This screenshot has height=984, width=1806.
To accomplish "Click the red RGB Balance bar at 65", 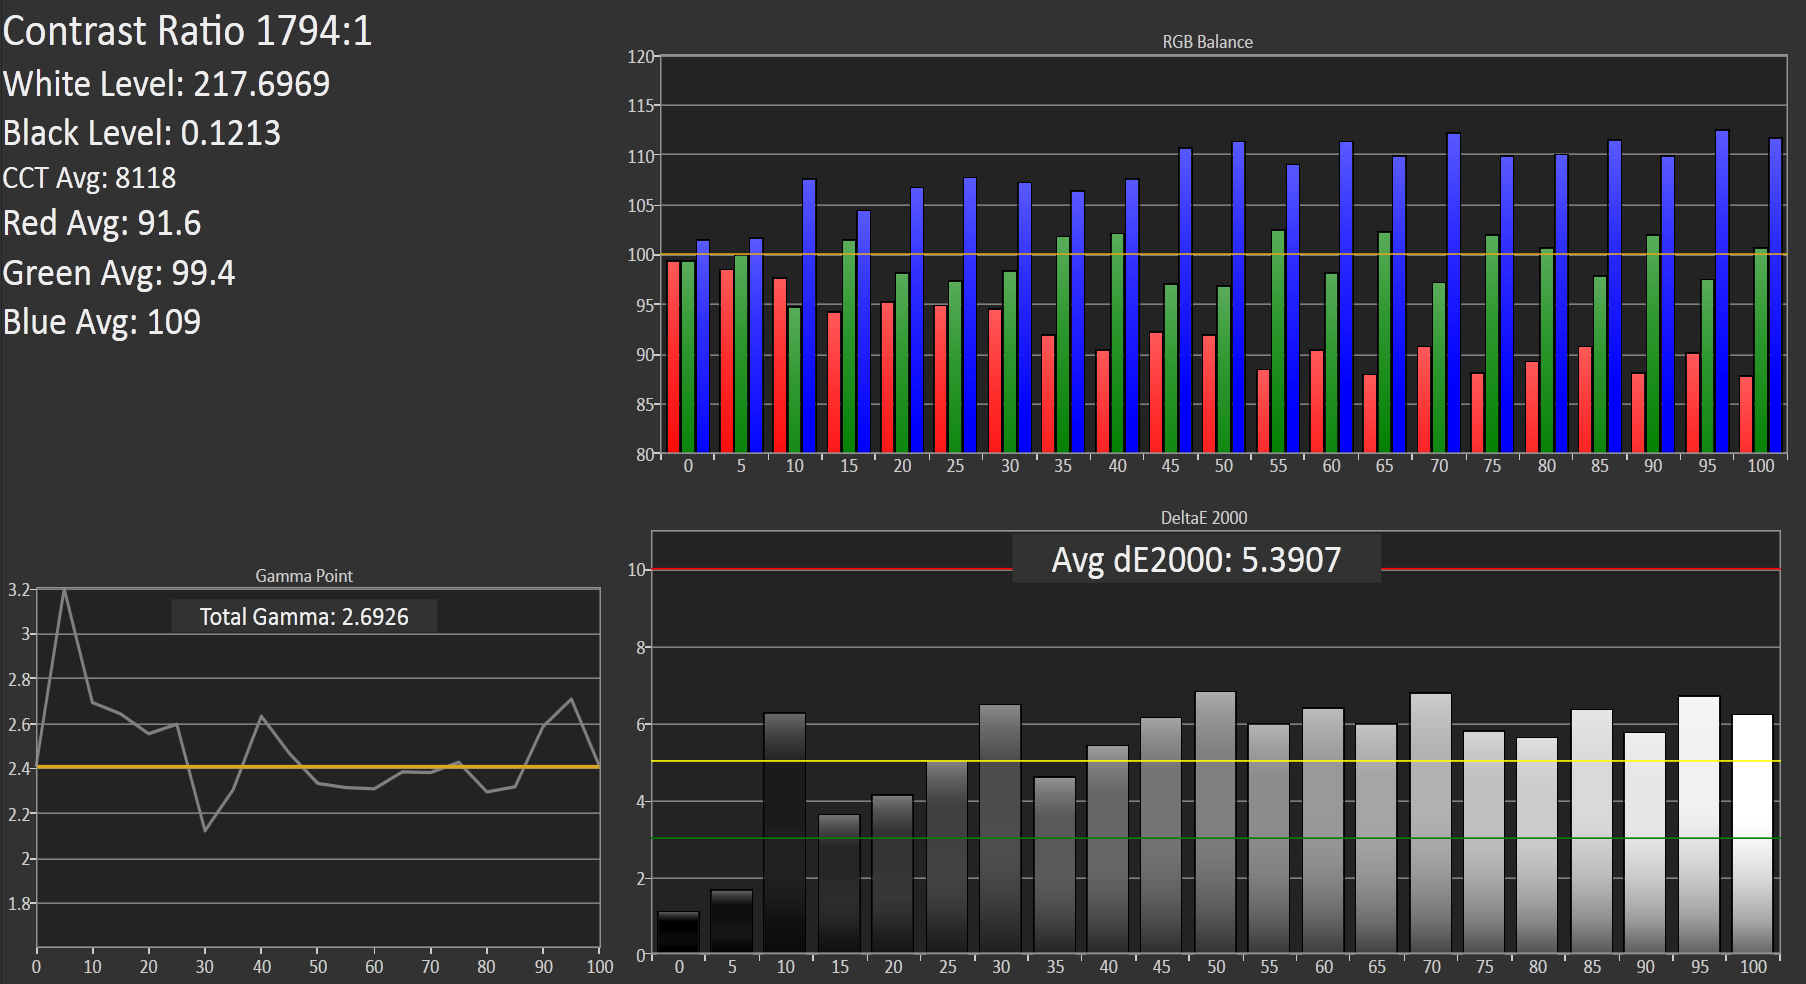I will [1370, 414].
